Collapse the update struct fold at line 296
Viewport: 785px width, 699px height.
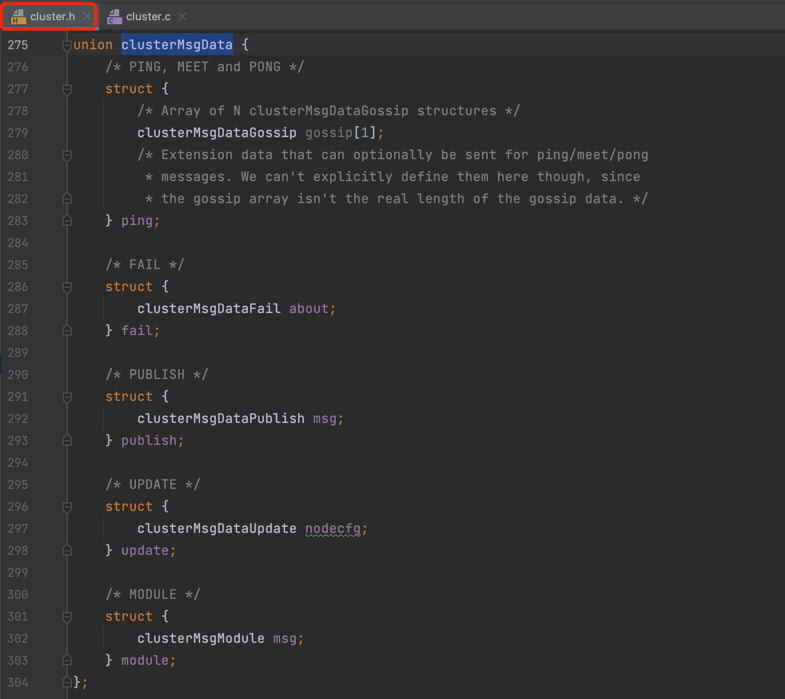tap(67, 507)
